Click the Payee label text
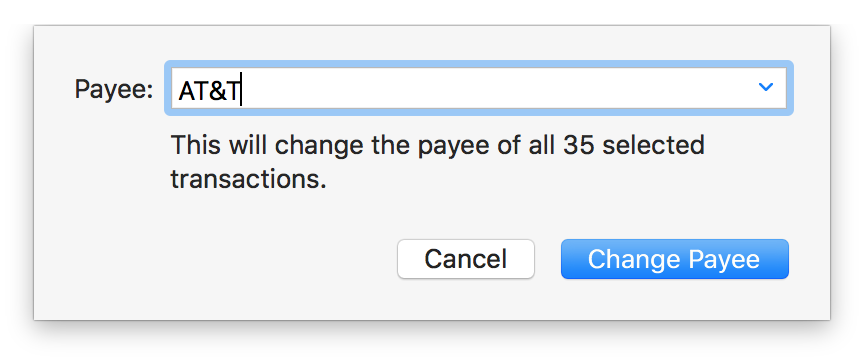This screenshot has height=362, width=864. (114, 89)
